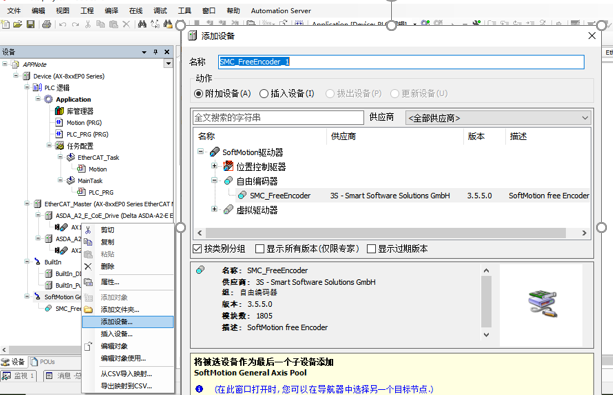Click the Delete X toolbar icon

coord(126,24)
